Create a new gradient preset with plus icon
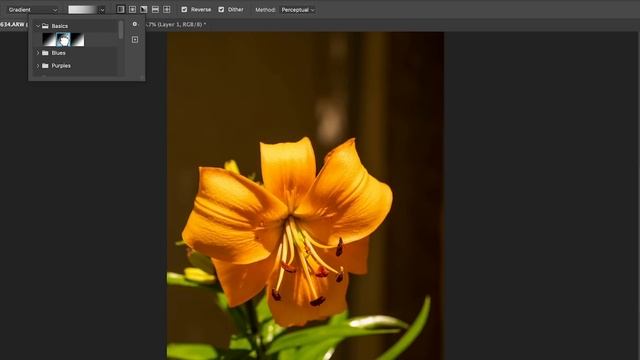This screenshot has width=640, height=360. pos(135,40)
